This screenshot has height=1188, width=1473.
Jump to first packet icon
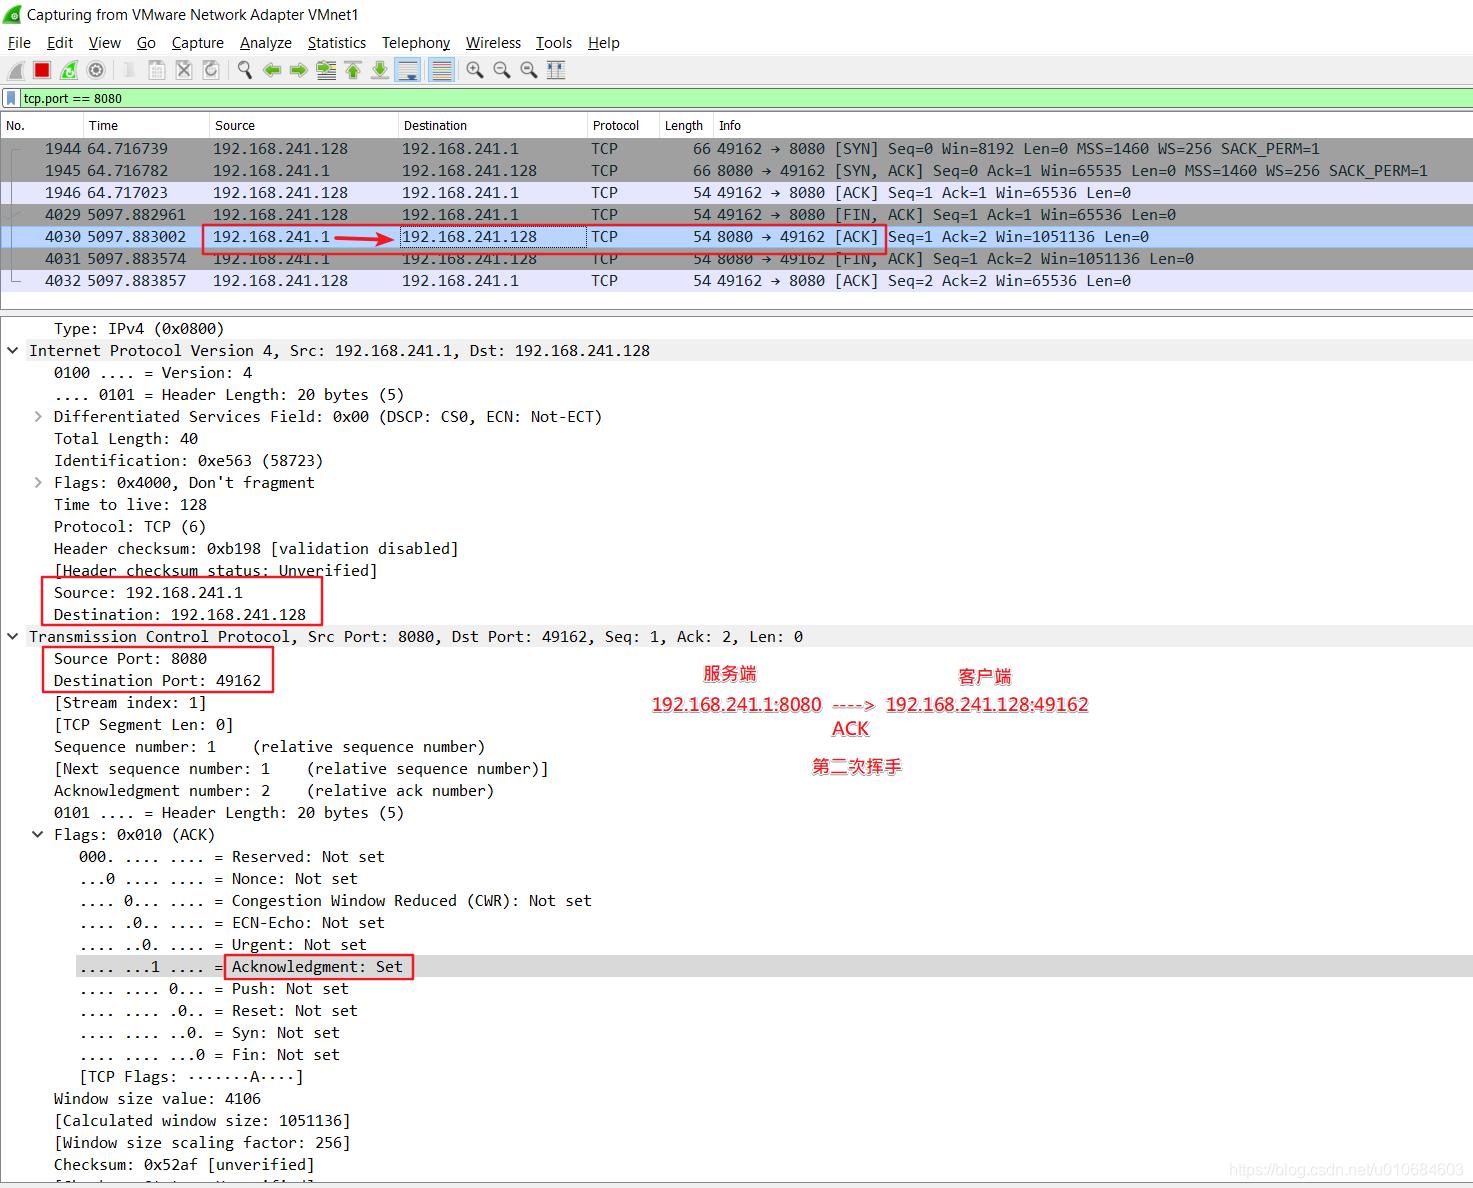tap(353, 70)
